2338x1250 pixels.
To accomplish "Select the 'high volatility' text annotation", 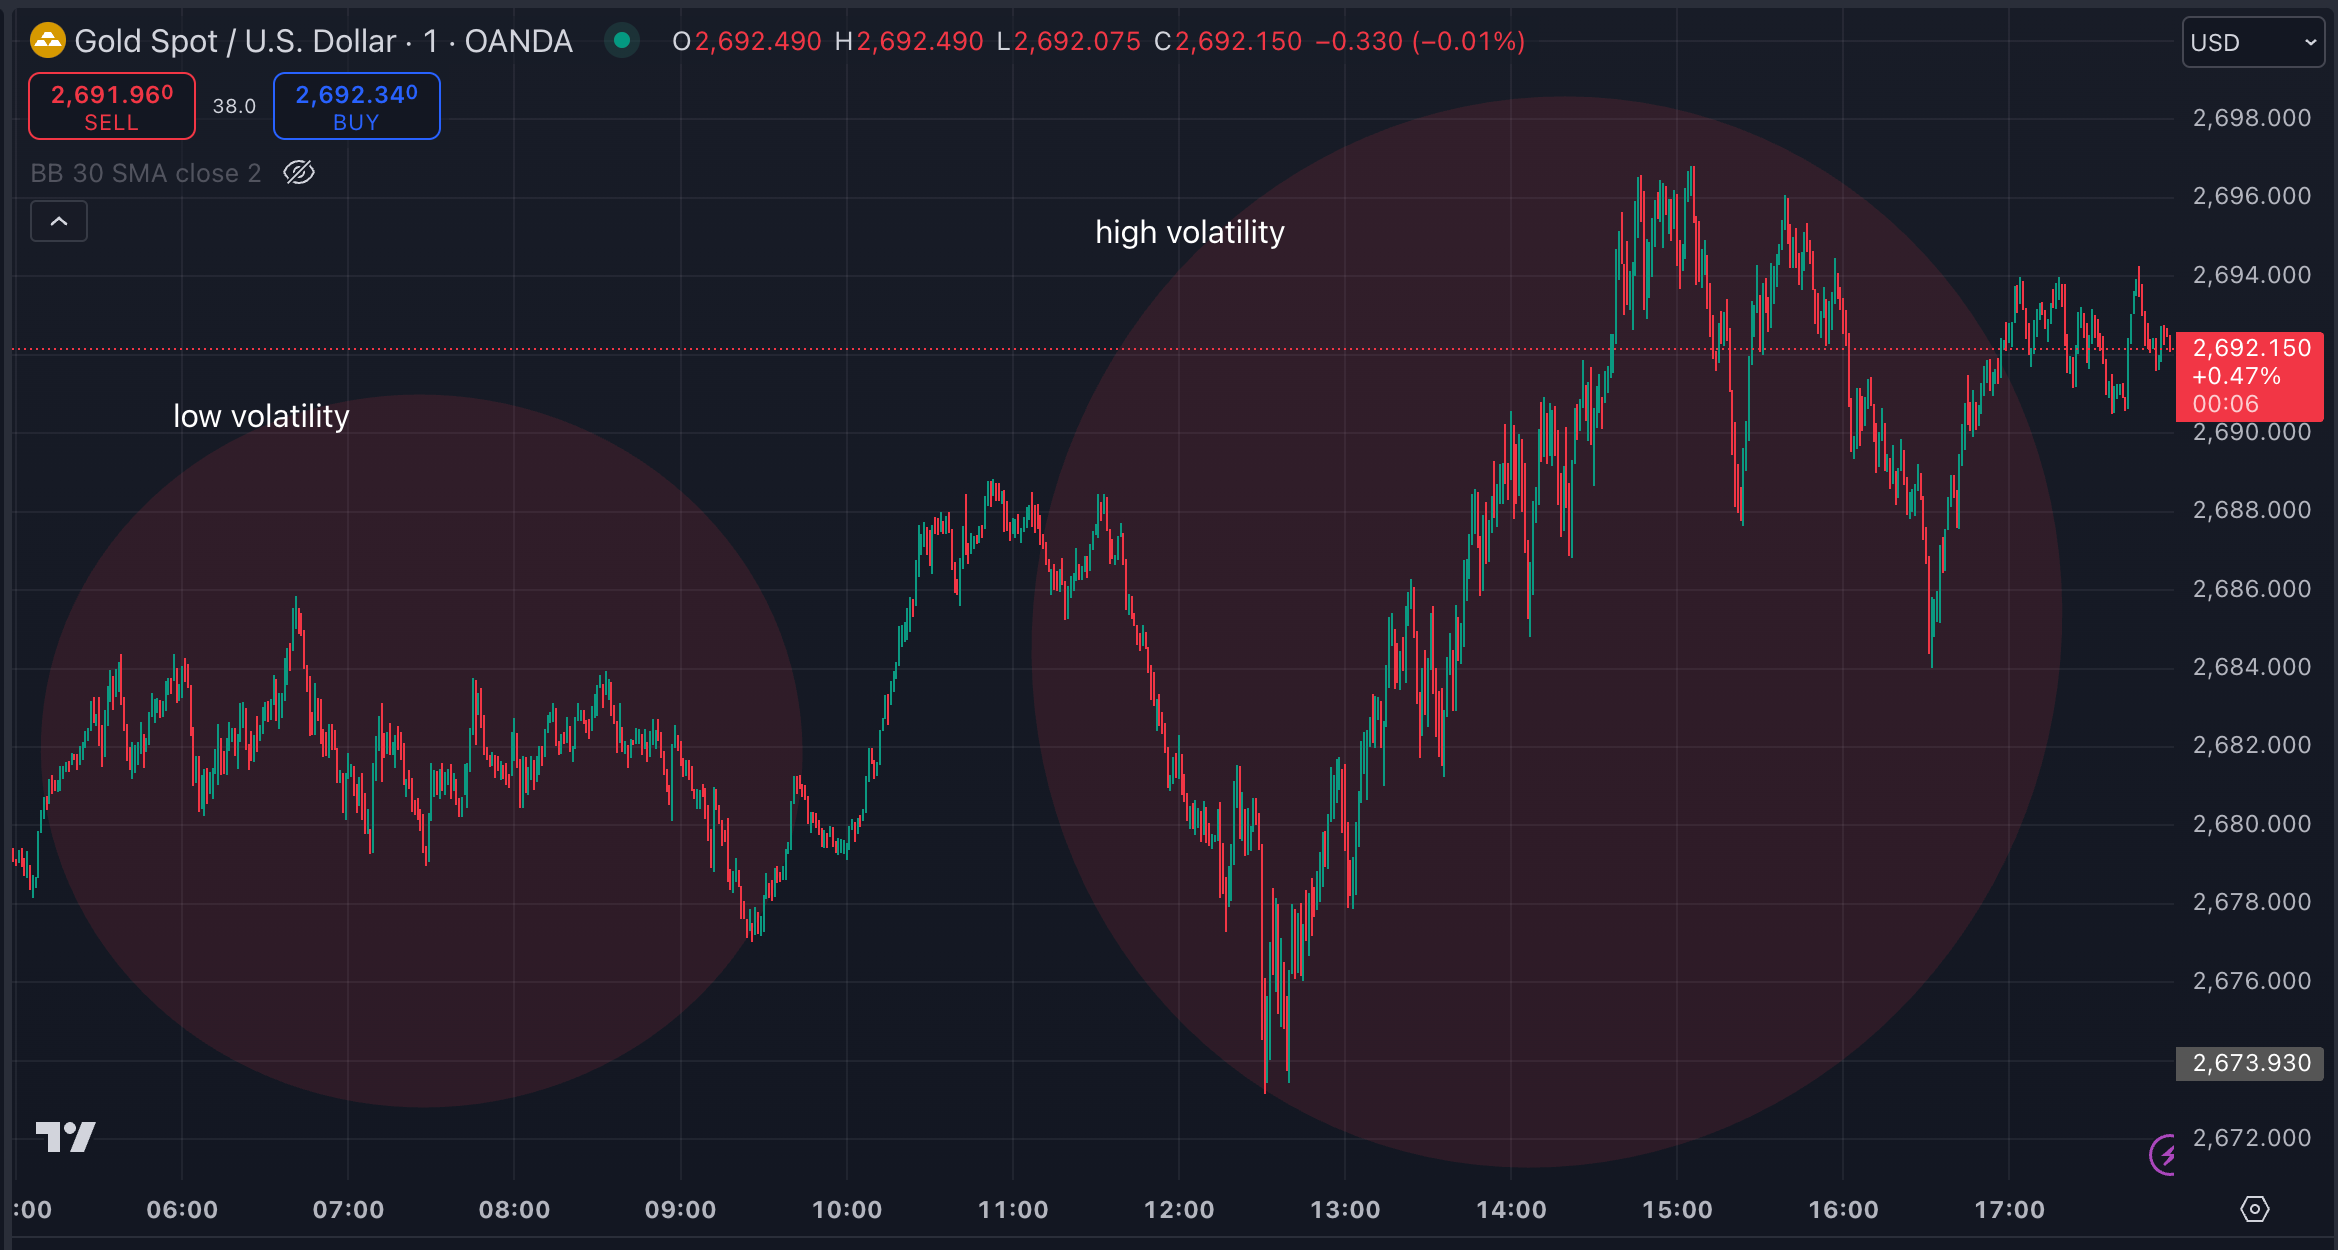I will (1190, 232).
